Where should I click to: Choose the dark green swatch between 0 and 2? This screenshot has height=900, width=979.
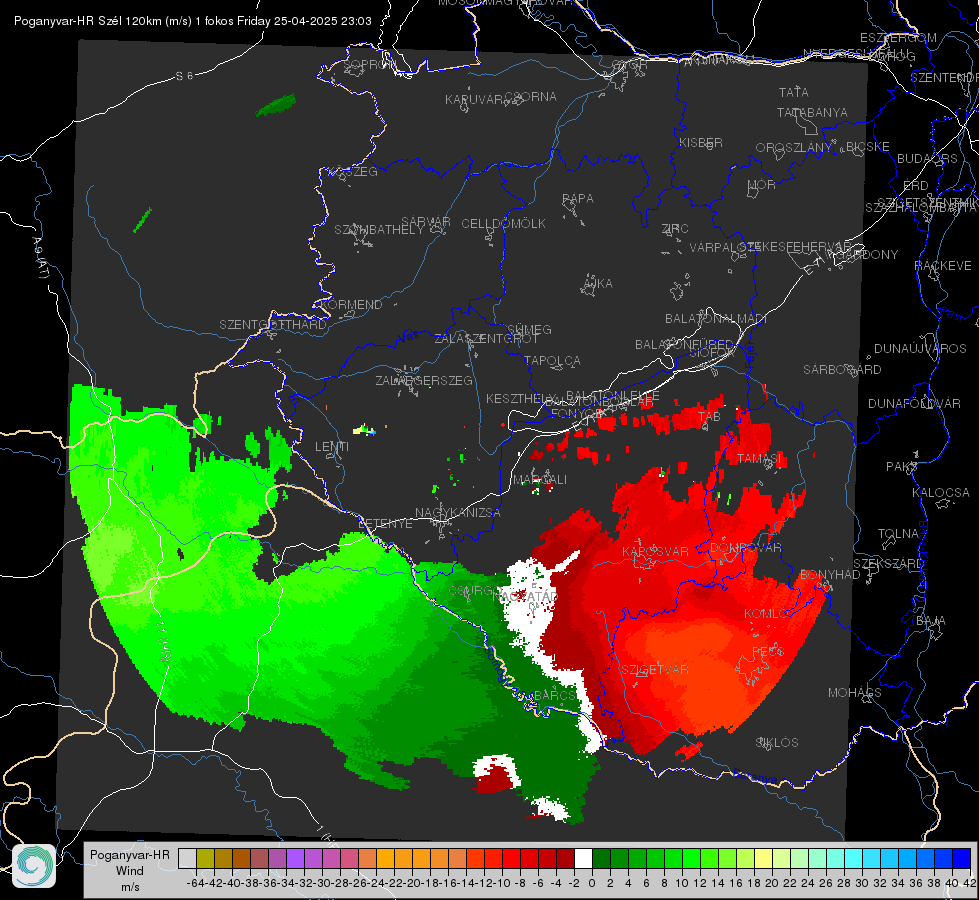tap(601, 858)
